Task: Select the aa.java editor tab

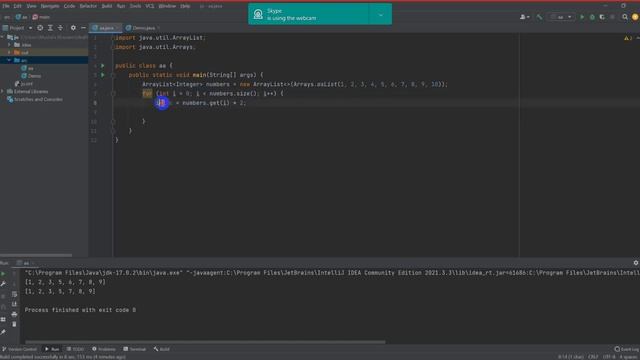Action: click(x=106, y=28)
